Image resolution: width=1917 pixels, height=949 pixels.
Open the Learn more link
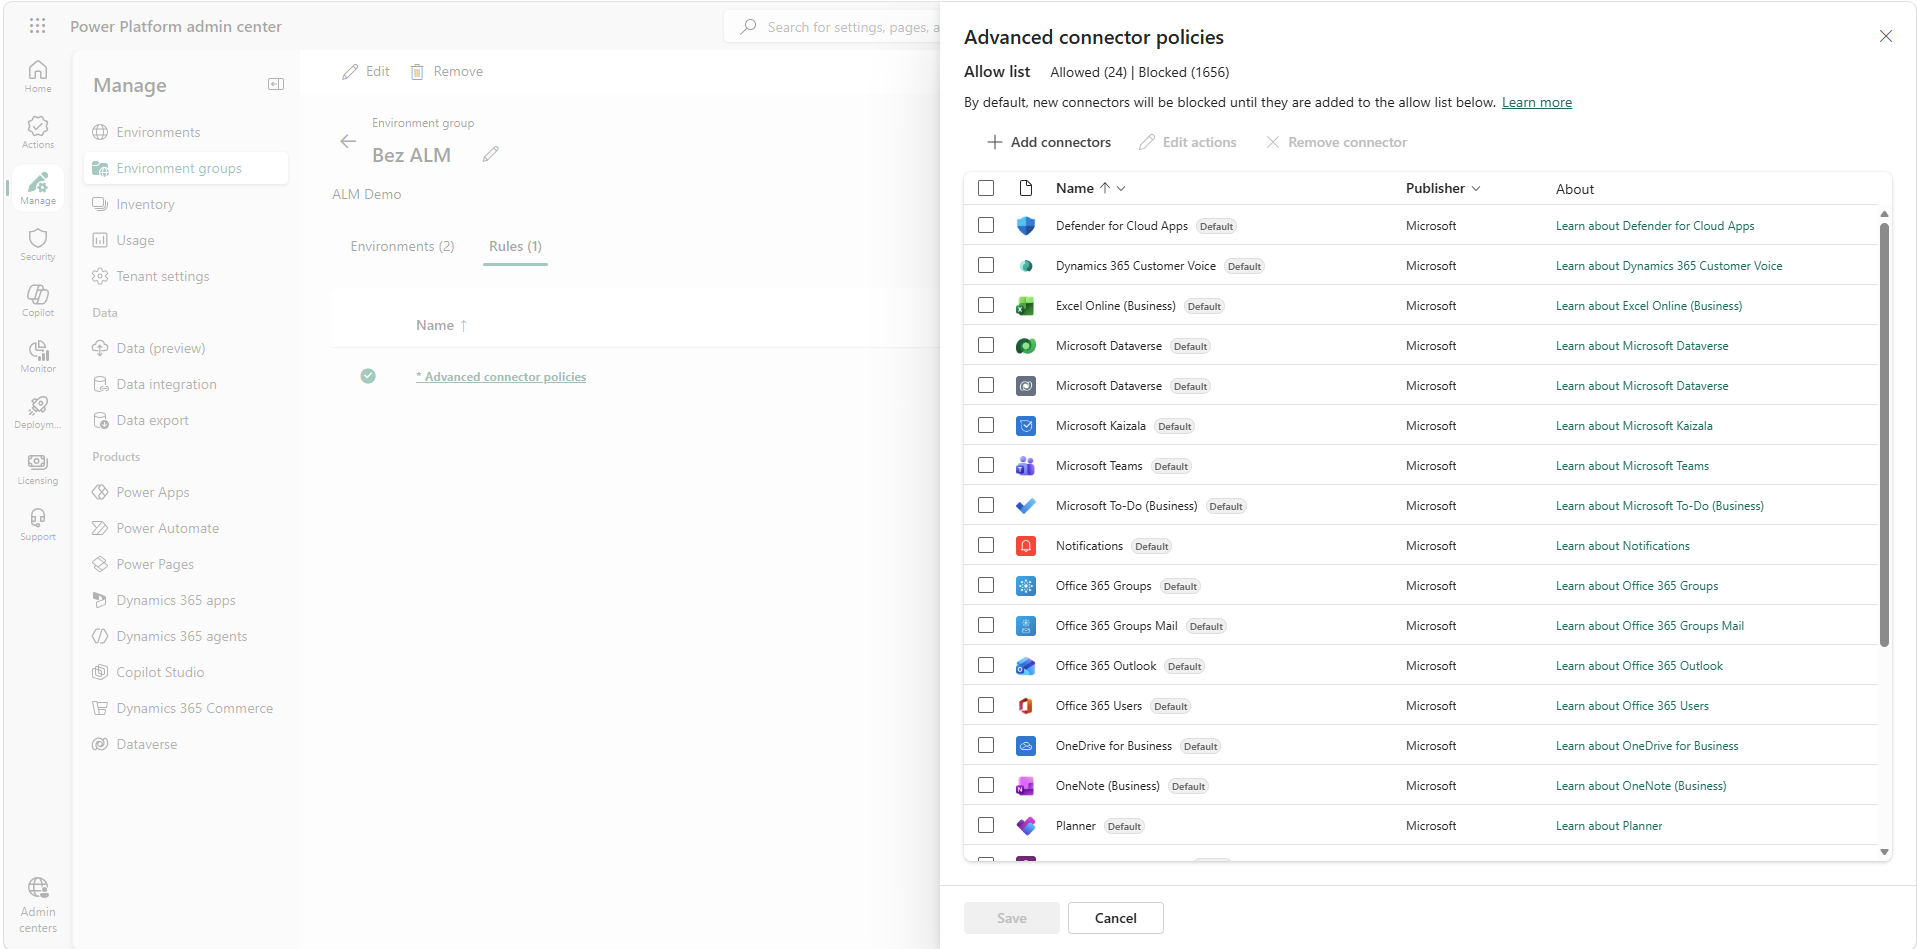(x=1537, y=102)
